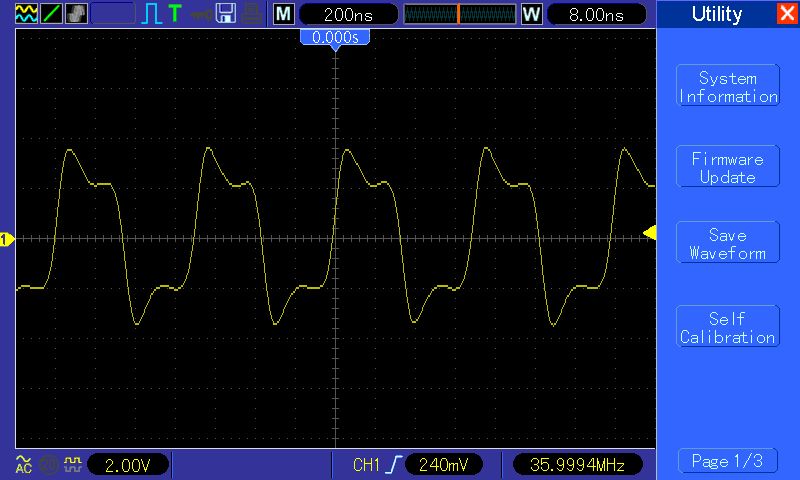Toggle the rising edge trigger slope icon
Image resolution: width=800 pixels, height=480 pixels.
coord(395,465)
